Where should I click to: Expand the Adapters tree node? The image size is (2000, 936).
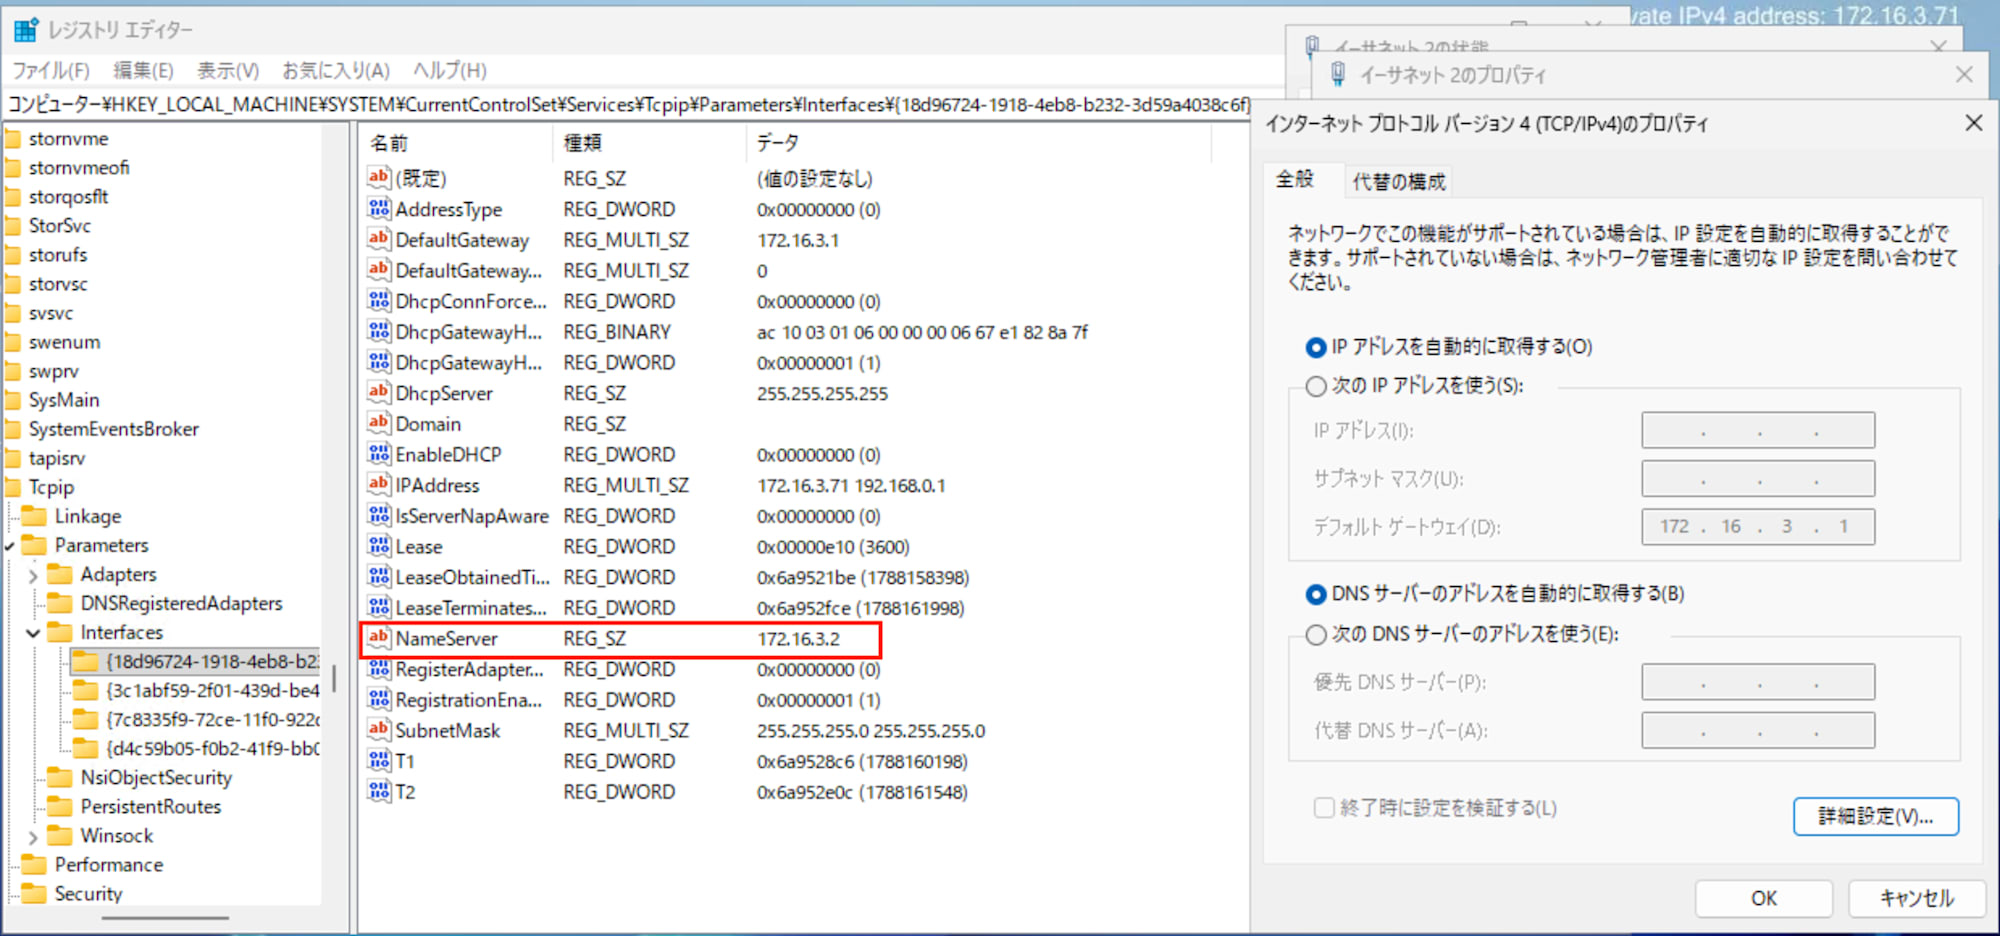[33, 575]
